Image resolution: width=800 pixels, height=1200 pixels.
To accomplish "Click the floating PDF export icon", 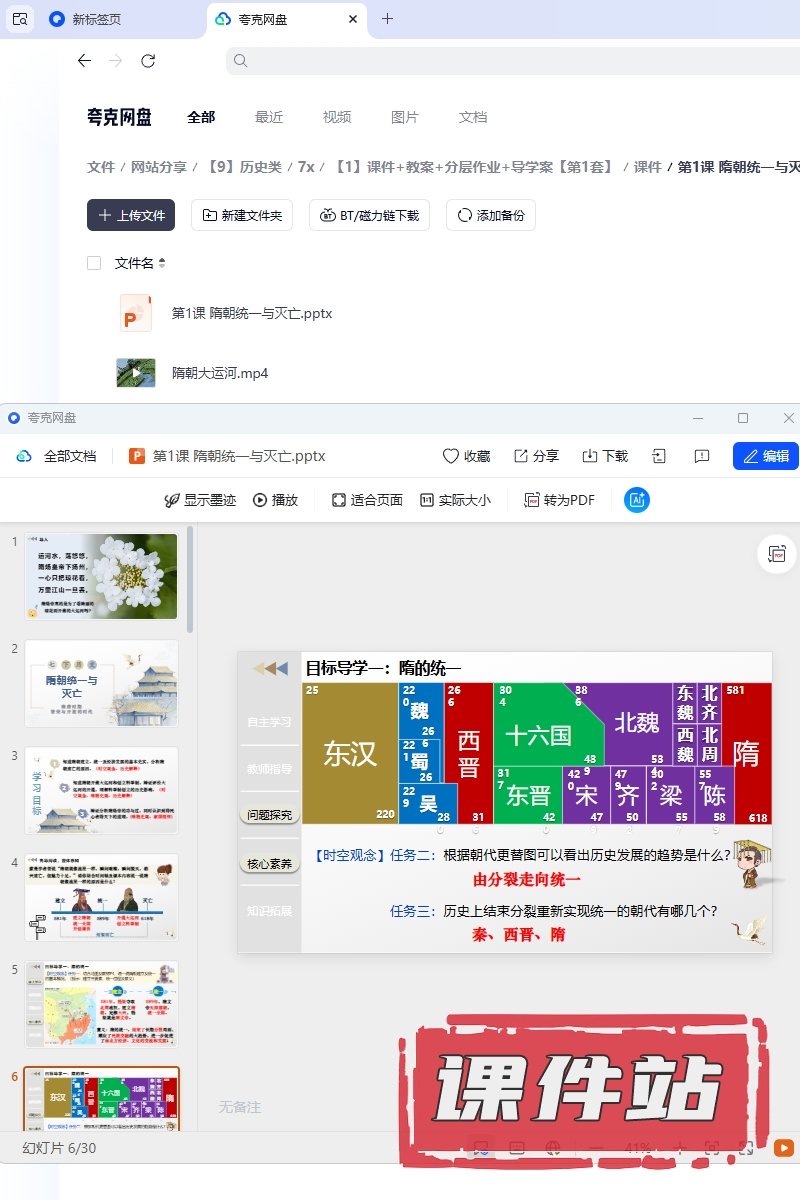I will click(776, 553).
